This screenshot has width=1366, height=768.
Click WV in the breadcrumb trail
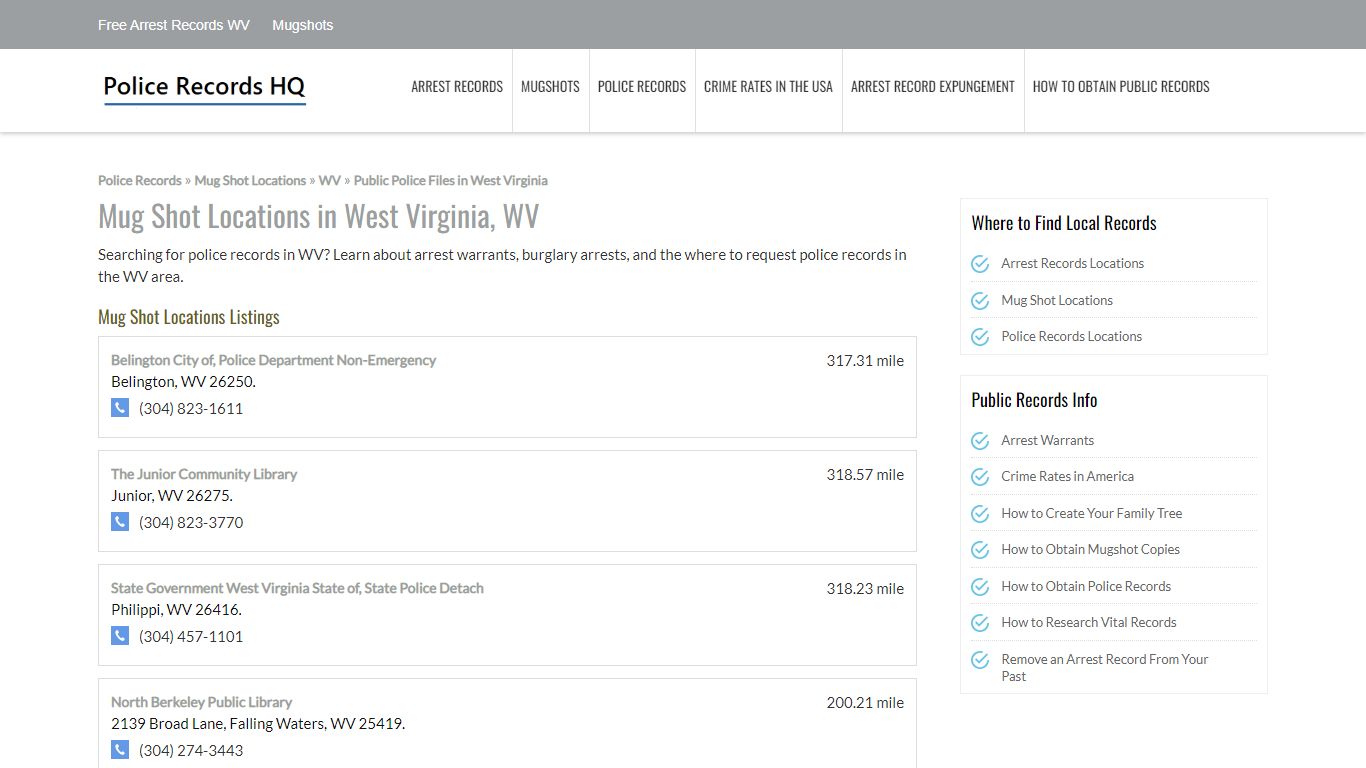tap(330, 181)
